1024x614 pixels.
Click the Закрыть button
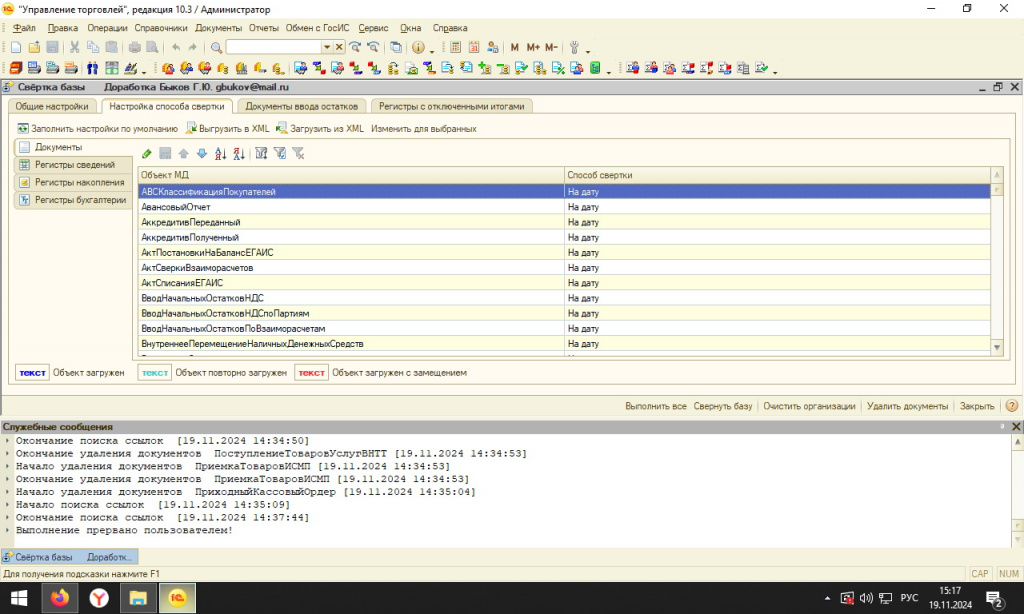pos(977,406)
